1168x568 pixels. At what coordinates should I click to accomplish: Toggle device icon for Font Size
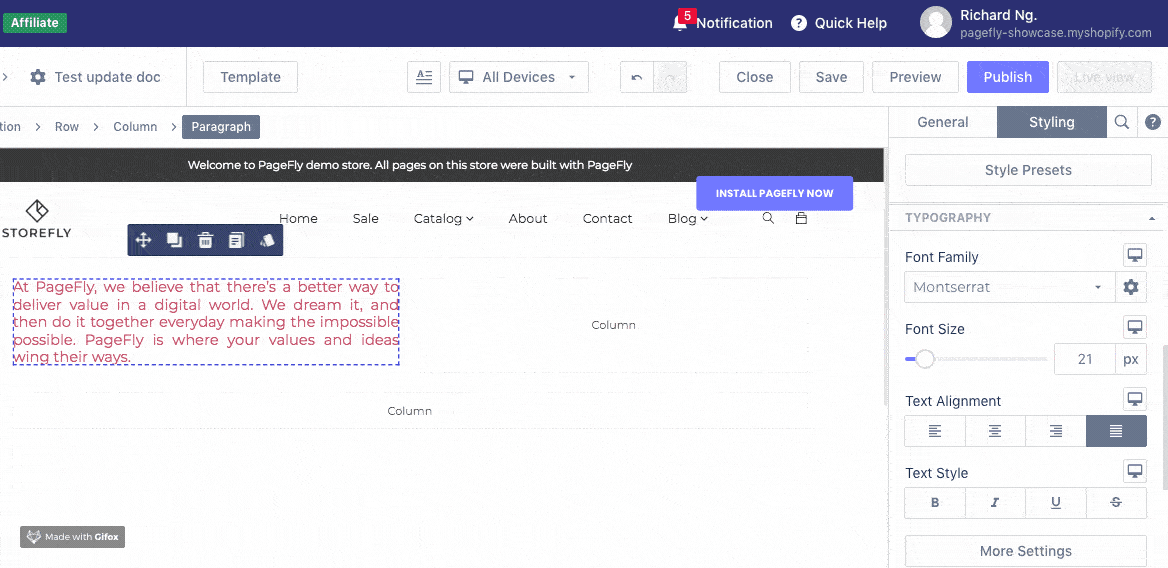(1134, 327)
